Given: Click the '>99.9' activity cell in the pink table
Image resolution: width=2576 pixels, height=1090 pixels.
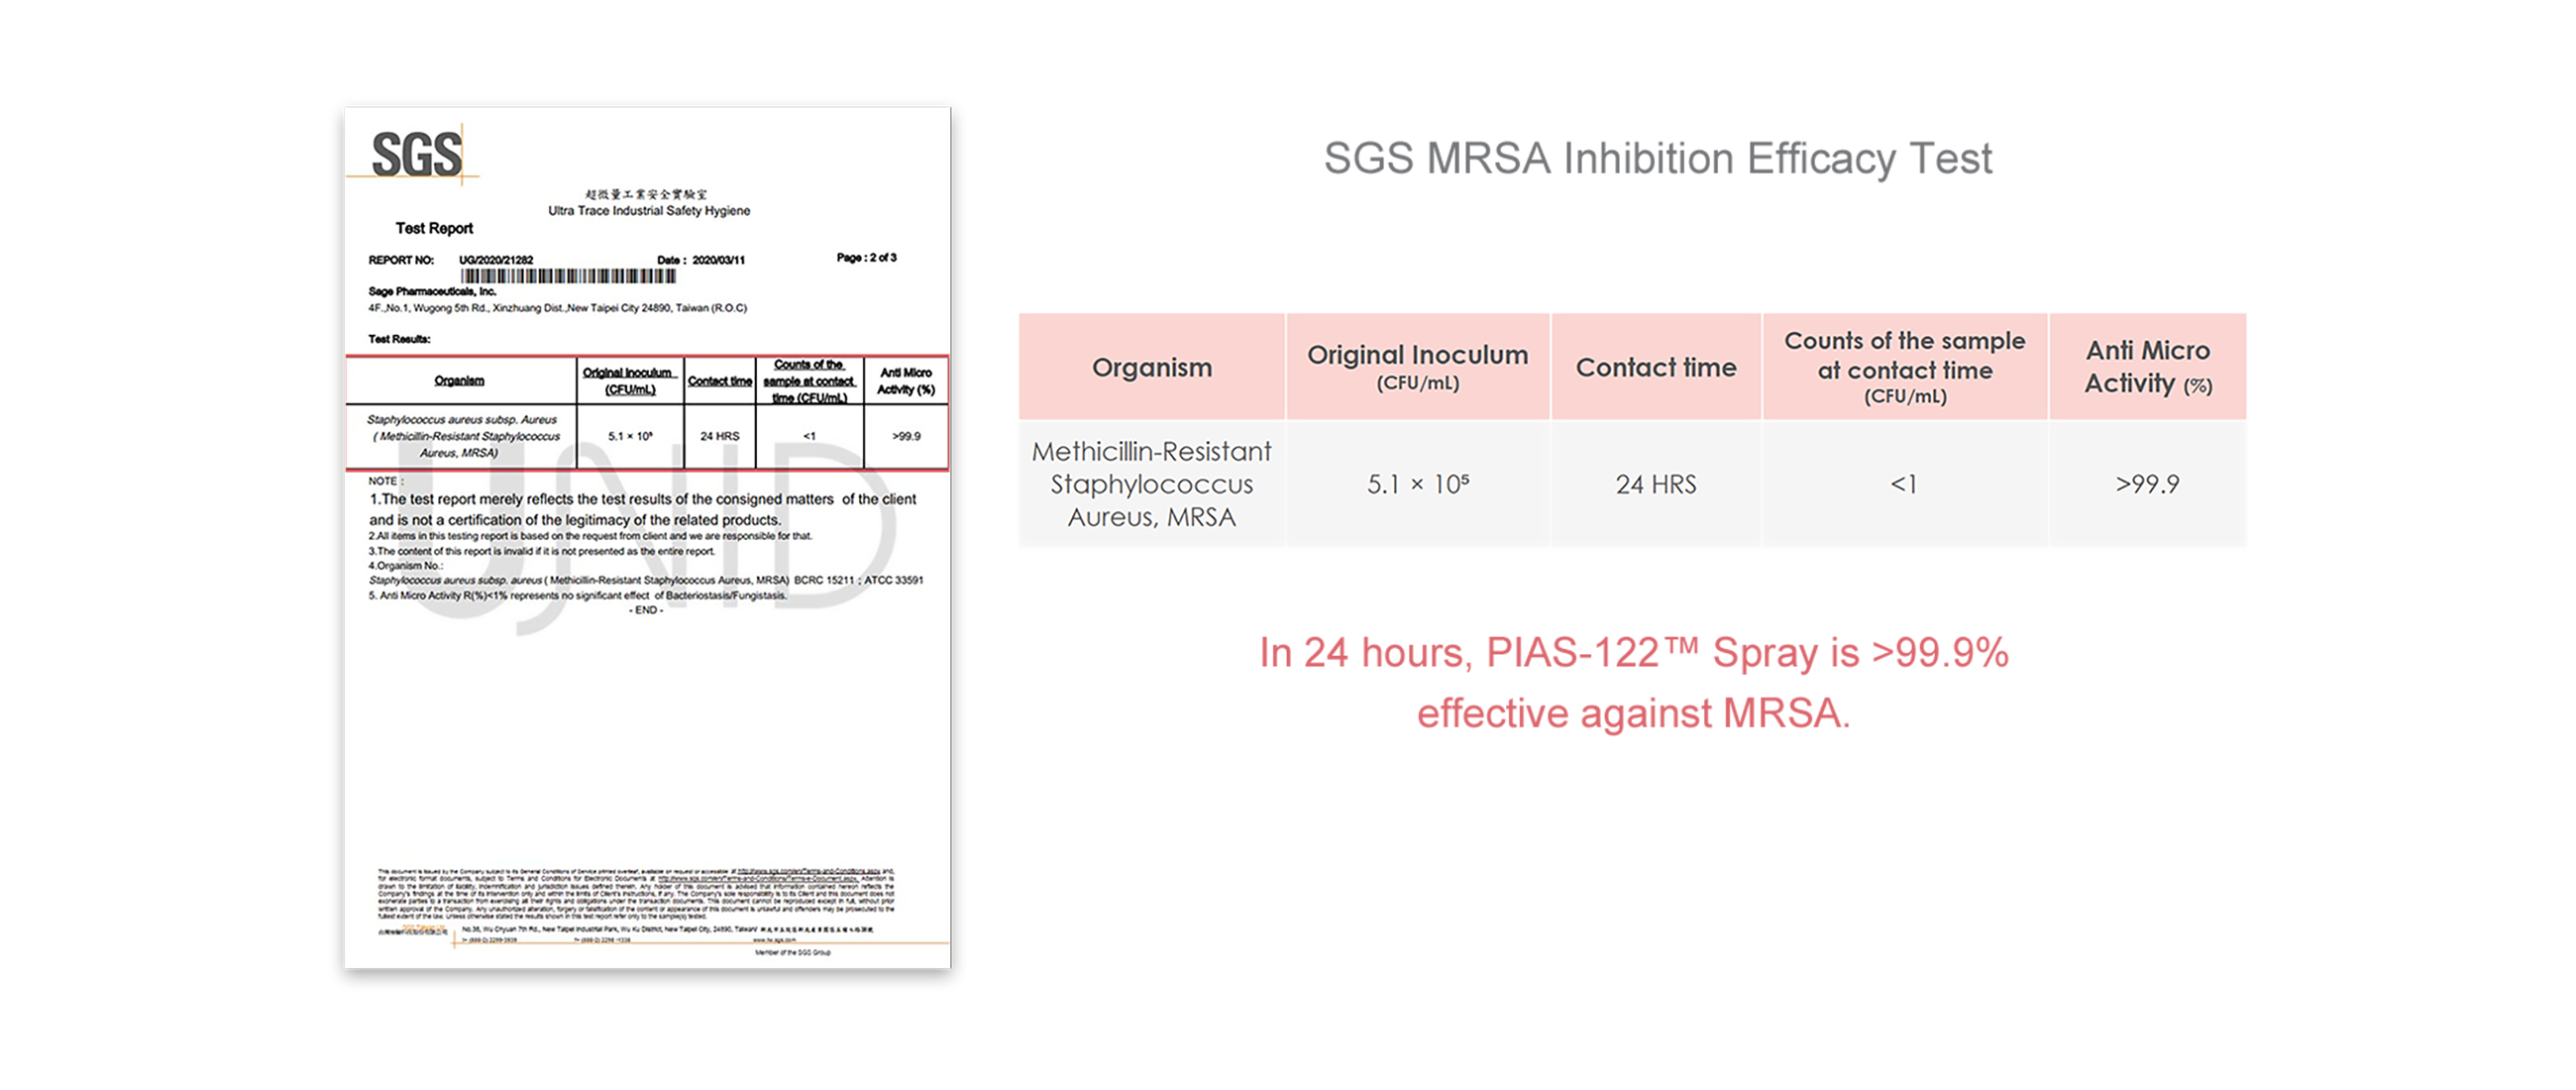Looking at the screenshot, I should pyautogui.click(x=2147, y=484).
